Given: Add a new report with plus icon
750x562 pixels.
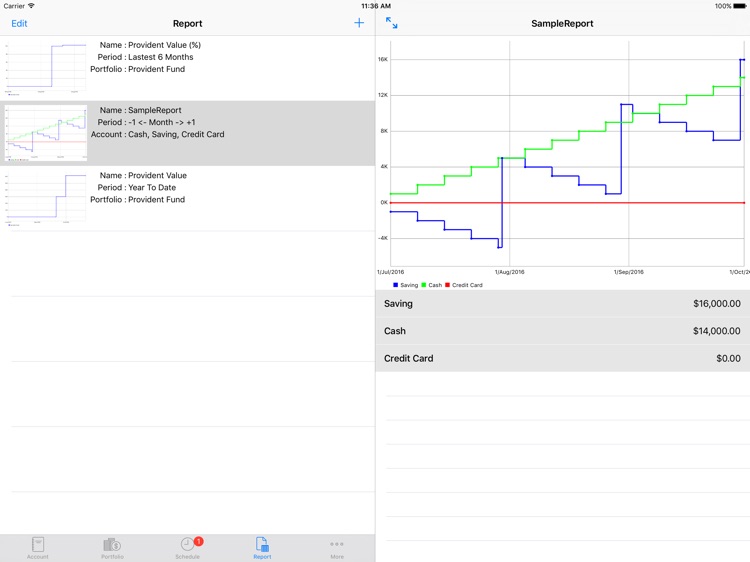Looking at the screenshot, I should coord(359,23).
